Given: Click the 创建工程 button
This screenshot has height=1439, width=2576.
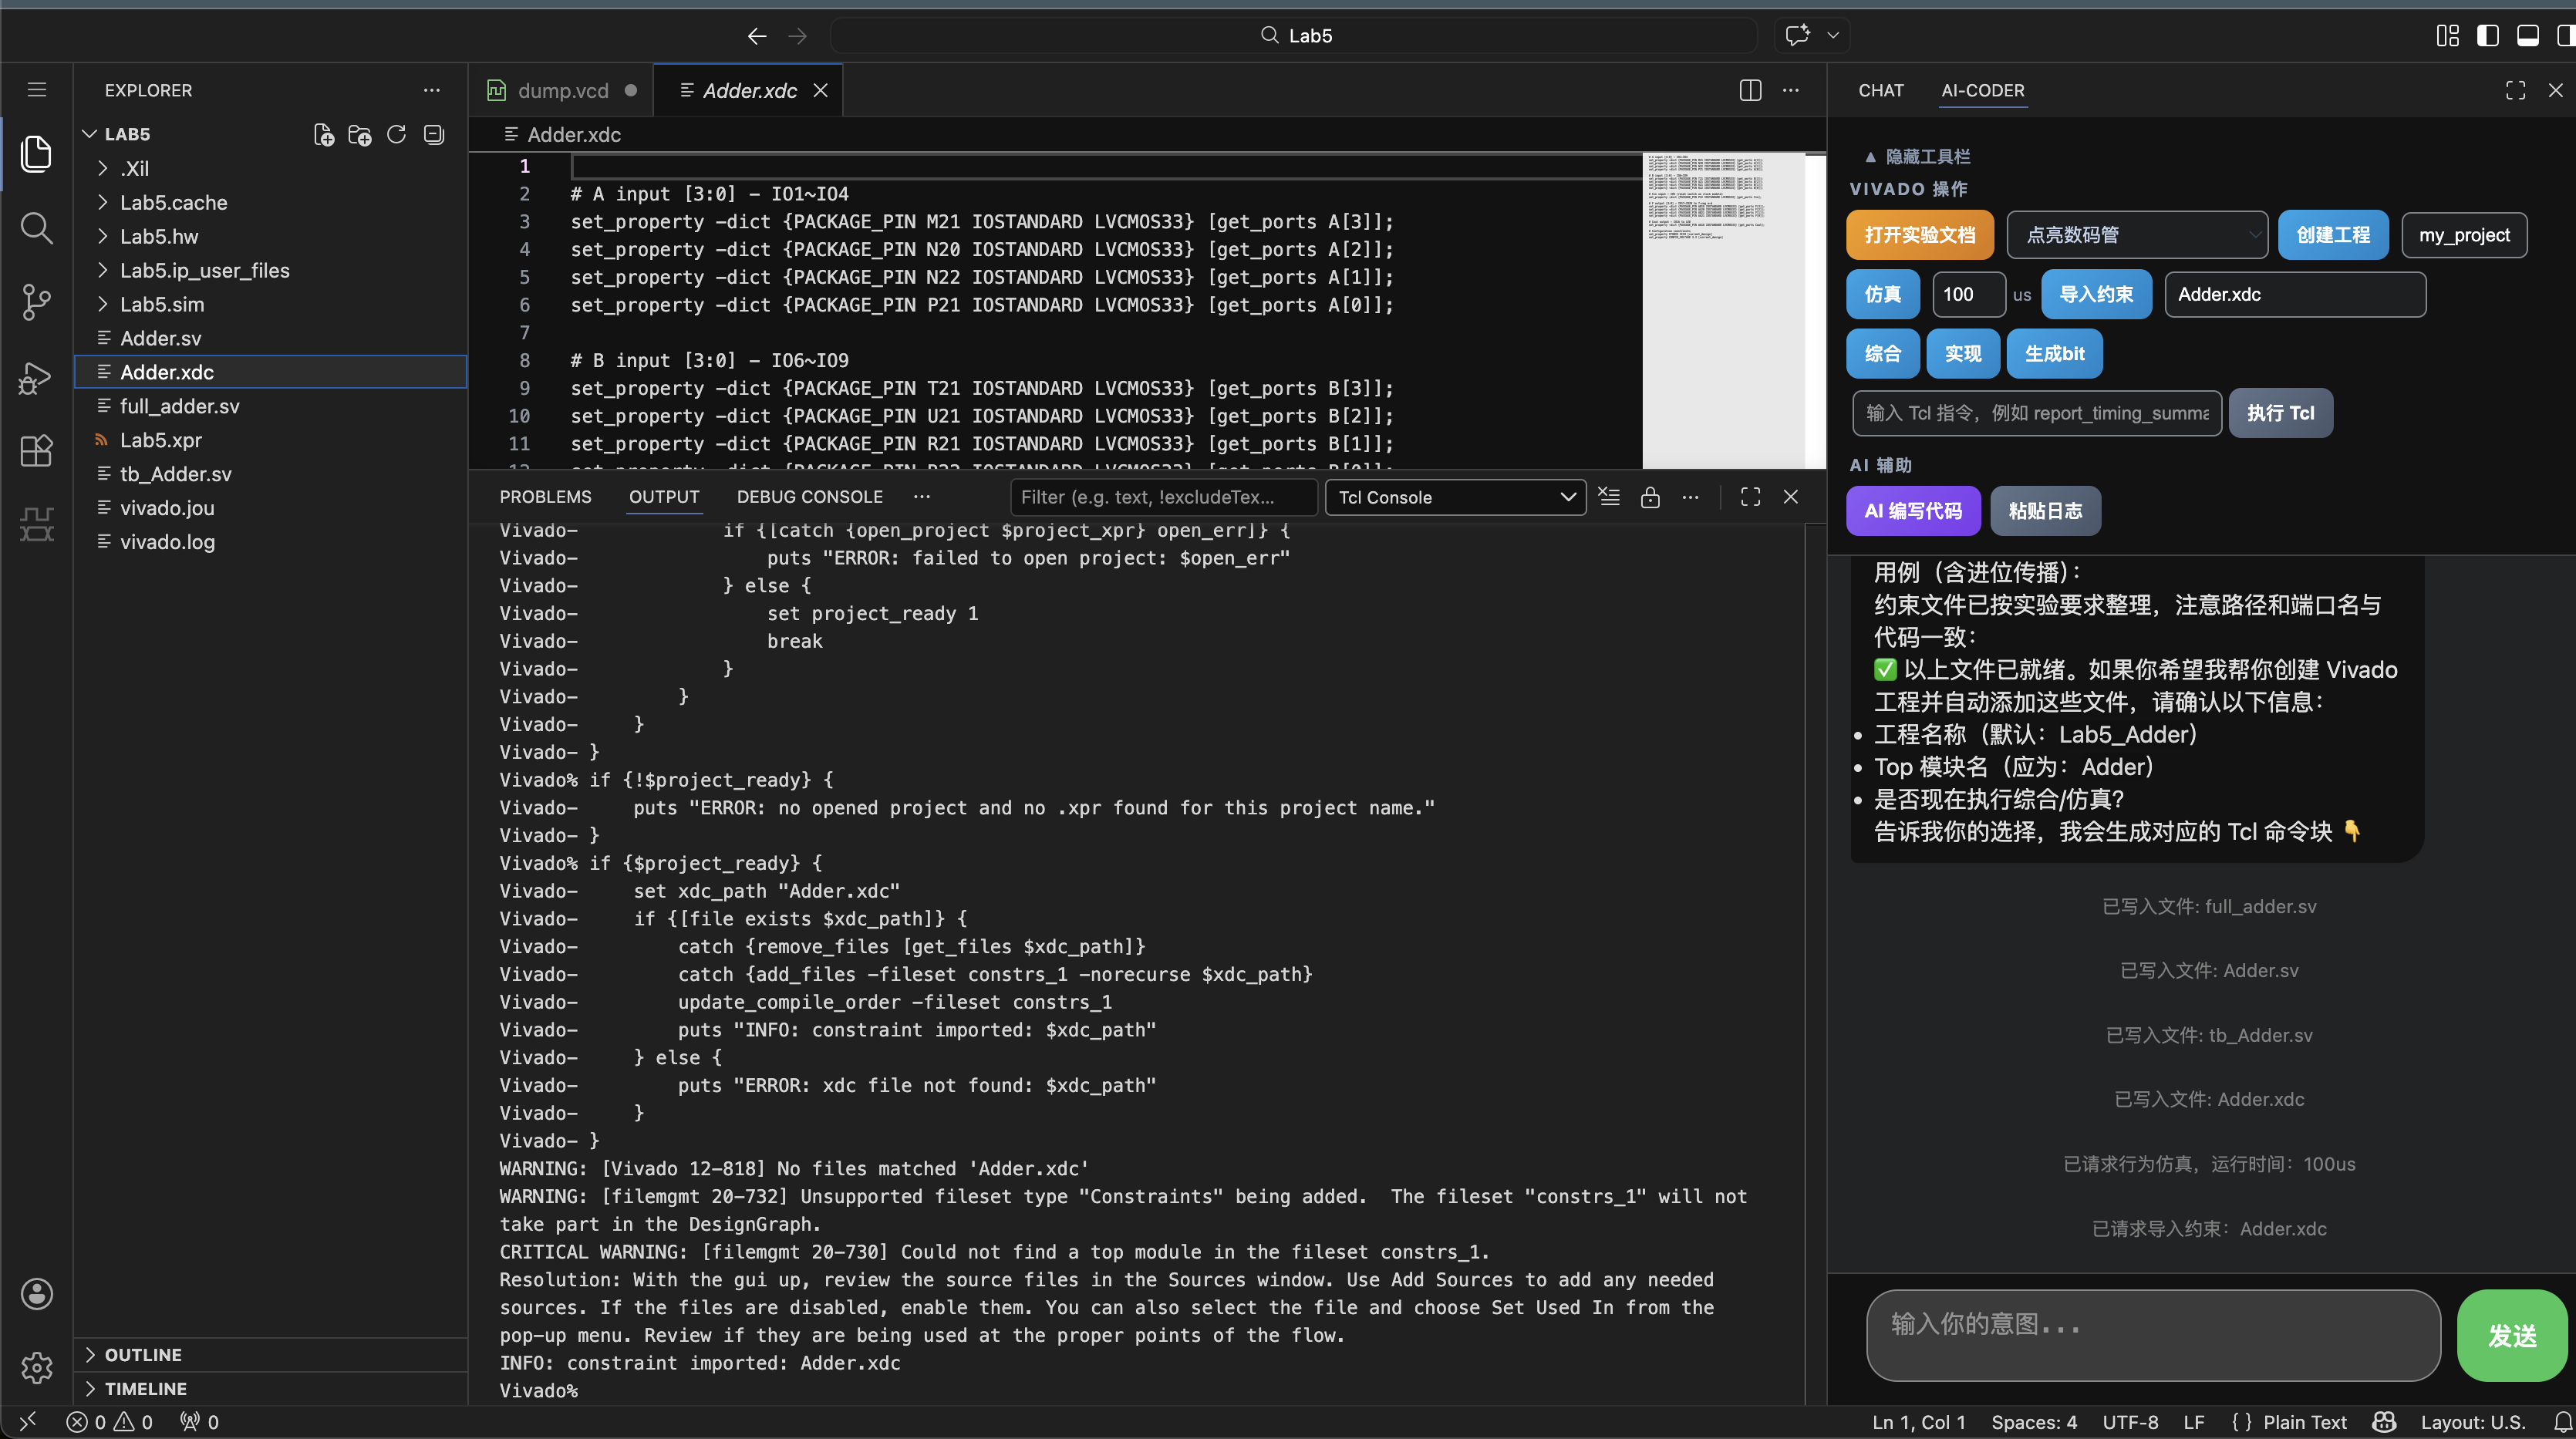Looking at the screenshot, I should pos(2333,234).
